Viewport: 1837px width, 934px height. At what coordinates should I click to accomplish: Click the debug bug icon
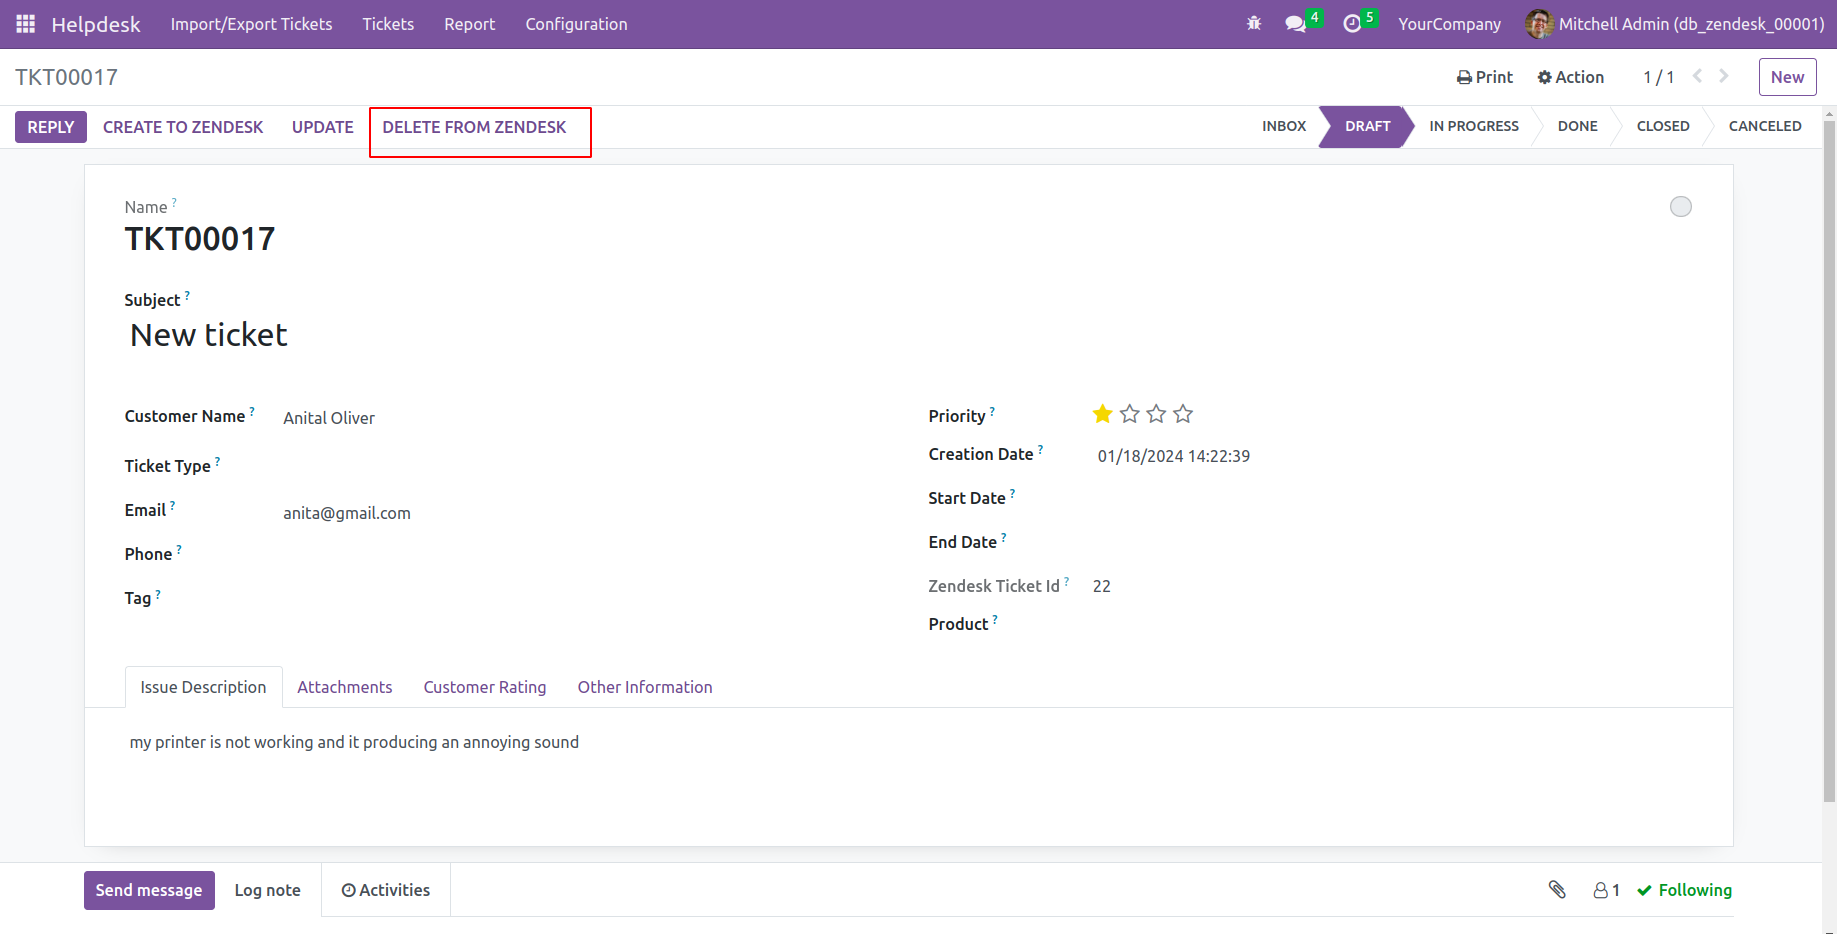tap(1254, 24)
